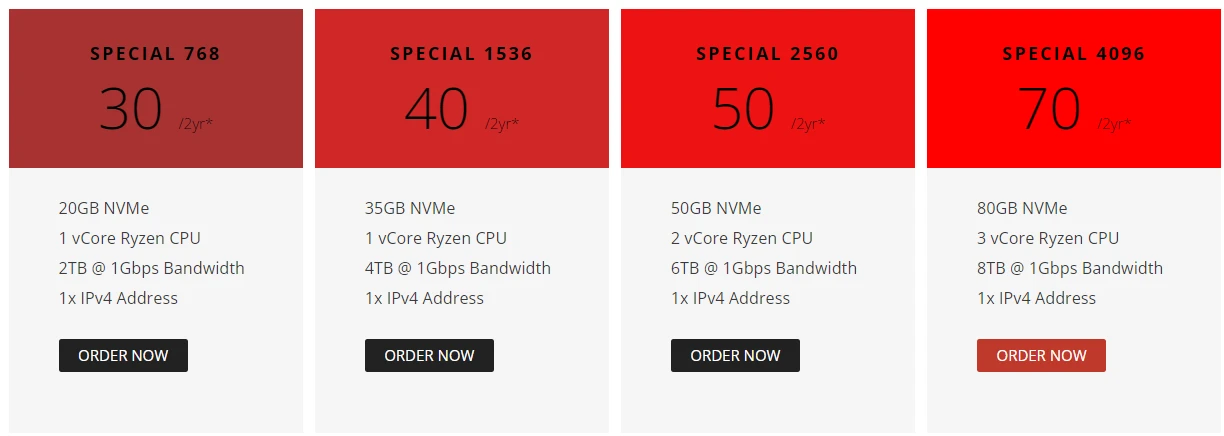Click the 20GB NVMe feature line
1224x436 pixels.
coord(104,208)
